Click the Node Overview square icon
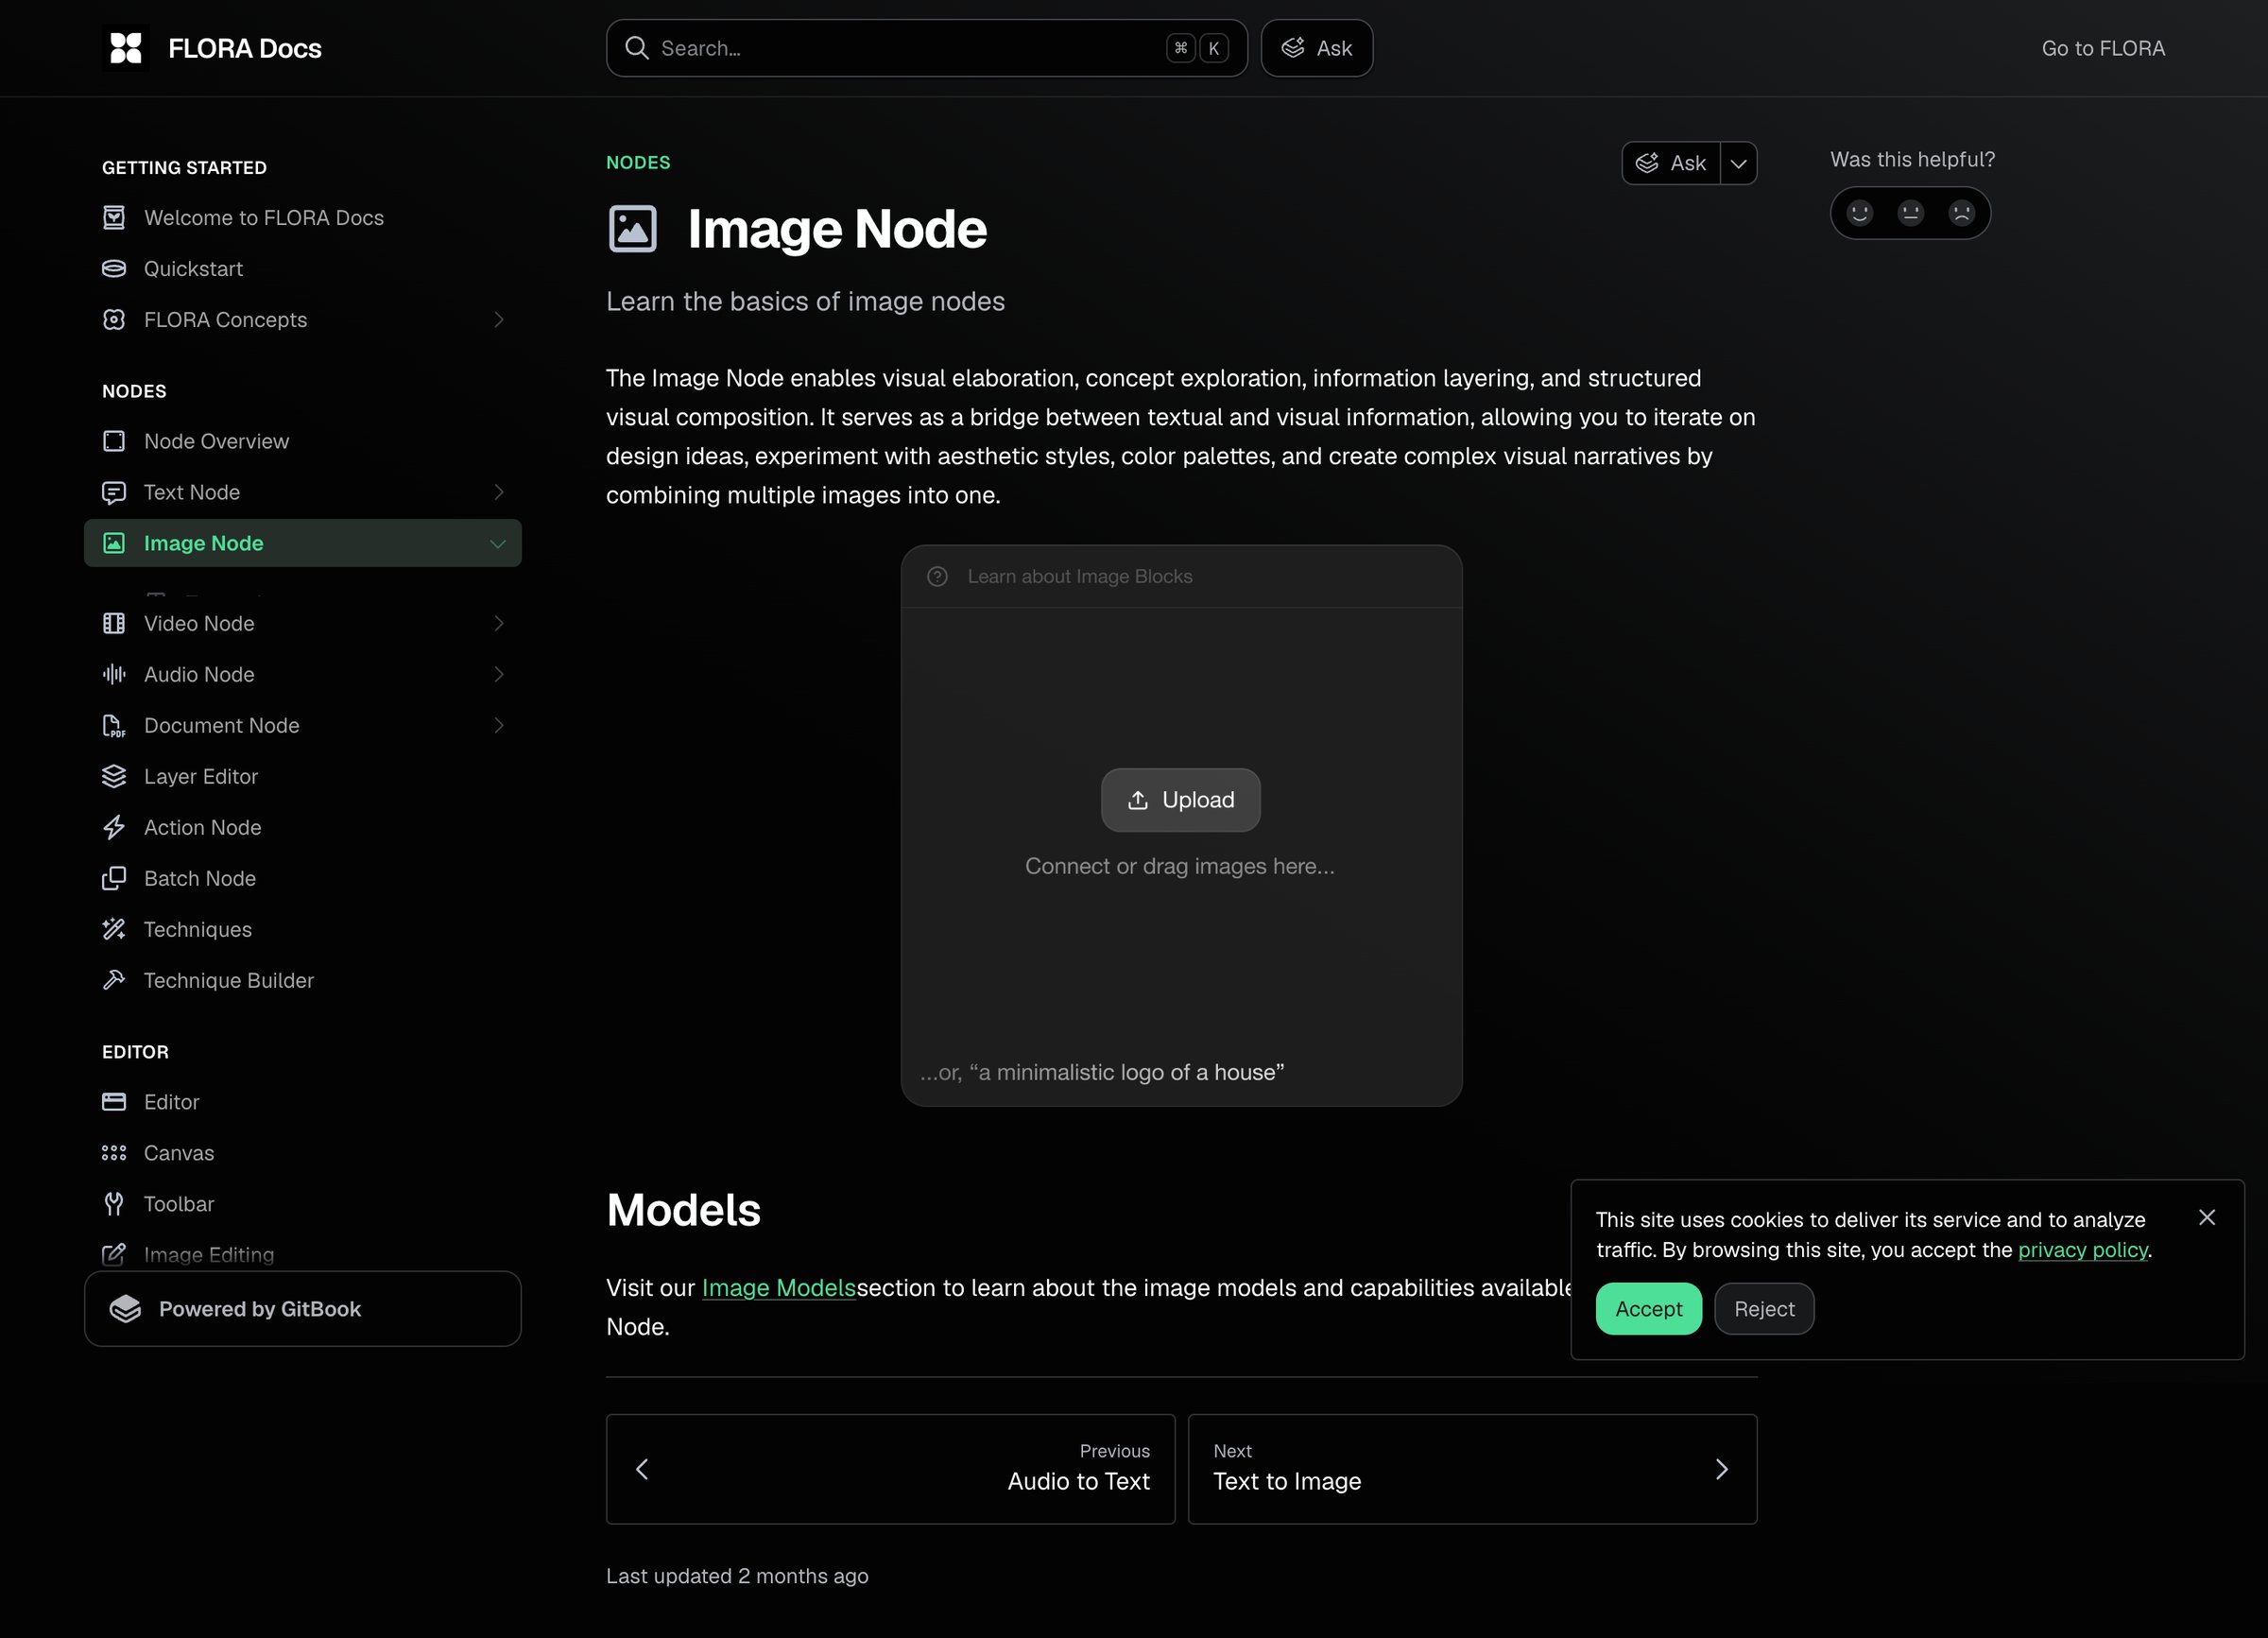Viewport: 2268px width, 1638px height. click(114, 441)
